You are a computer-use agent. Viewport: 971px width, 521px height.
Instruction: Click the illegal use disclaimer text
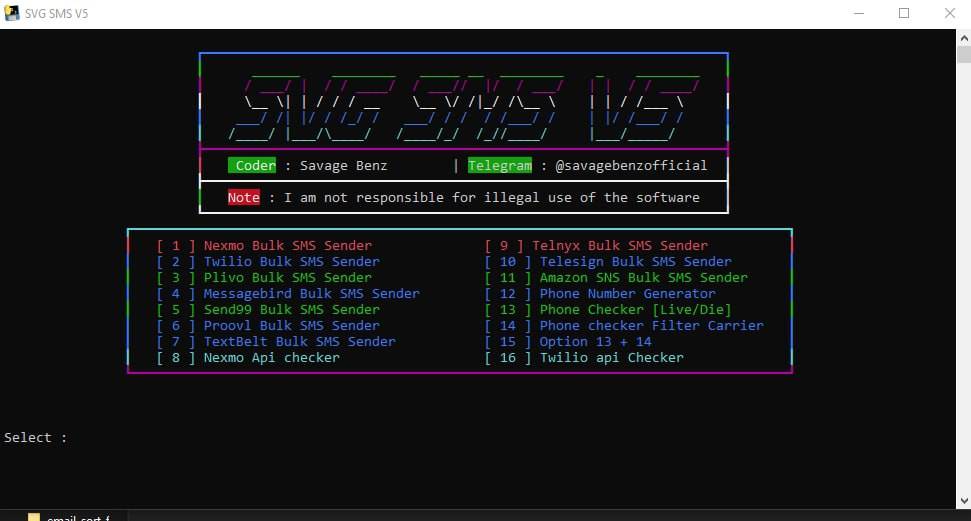pos(492,198)
